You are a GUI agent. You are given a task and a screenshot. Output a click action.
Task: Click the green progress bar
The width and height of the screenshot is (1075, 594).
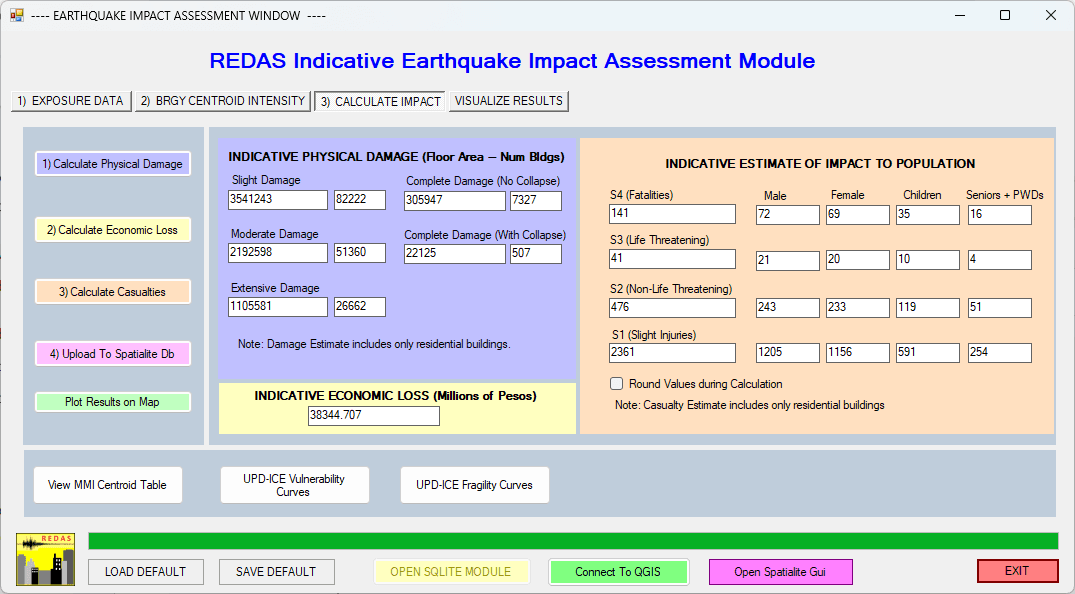click(572, 541)
